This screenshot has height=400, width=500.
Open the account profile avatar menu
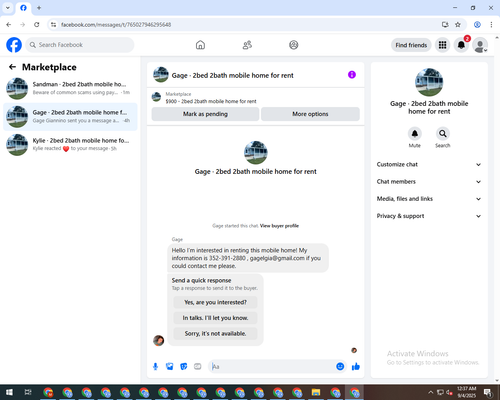[x=480, y=45]
